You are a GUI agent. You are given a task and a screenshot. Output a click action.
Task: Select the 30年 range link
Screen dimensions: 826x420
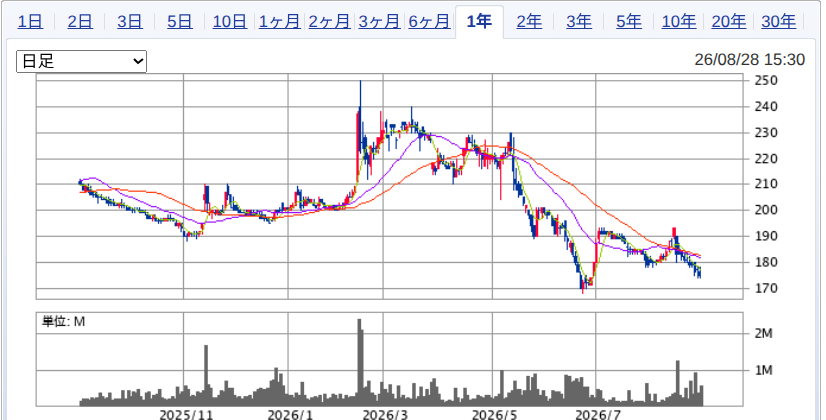779,22
